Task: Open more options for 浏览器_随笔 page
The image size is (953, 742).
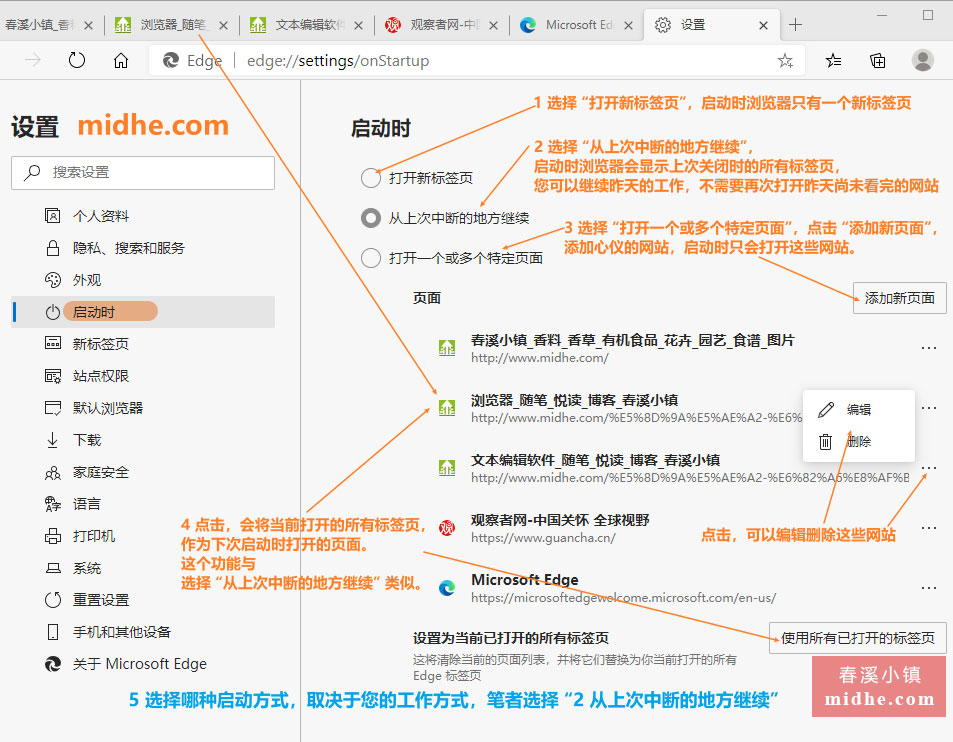Action: (929, 408)
